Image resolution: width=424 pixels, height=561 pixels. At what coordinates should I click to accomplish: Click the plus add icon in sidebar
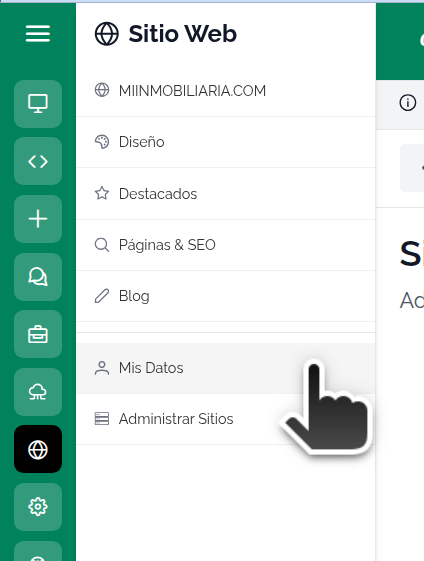click(38, 219)
